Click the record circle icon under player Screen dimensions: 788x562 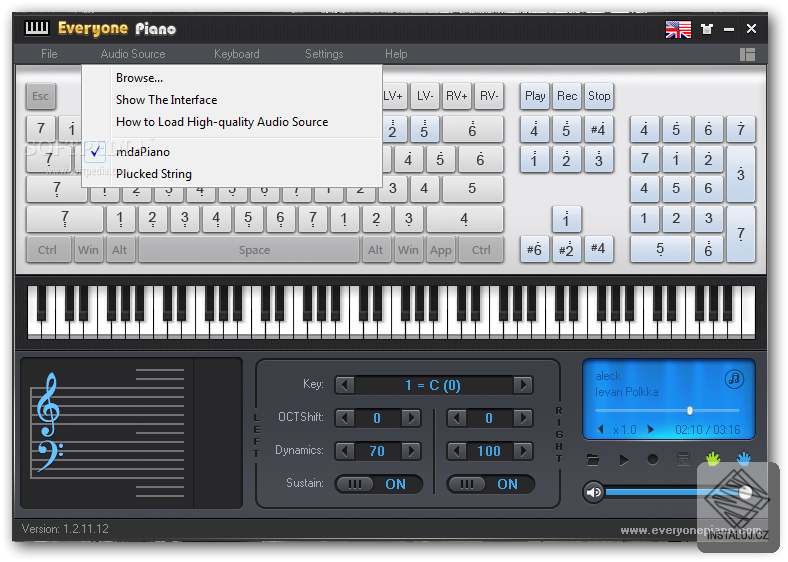point(653,459)
